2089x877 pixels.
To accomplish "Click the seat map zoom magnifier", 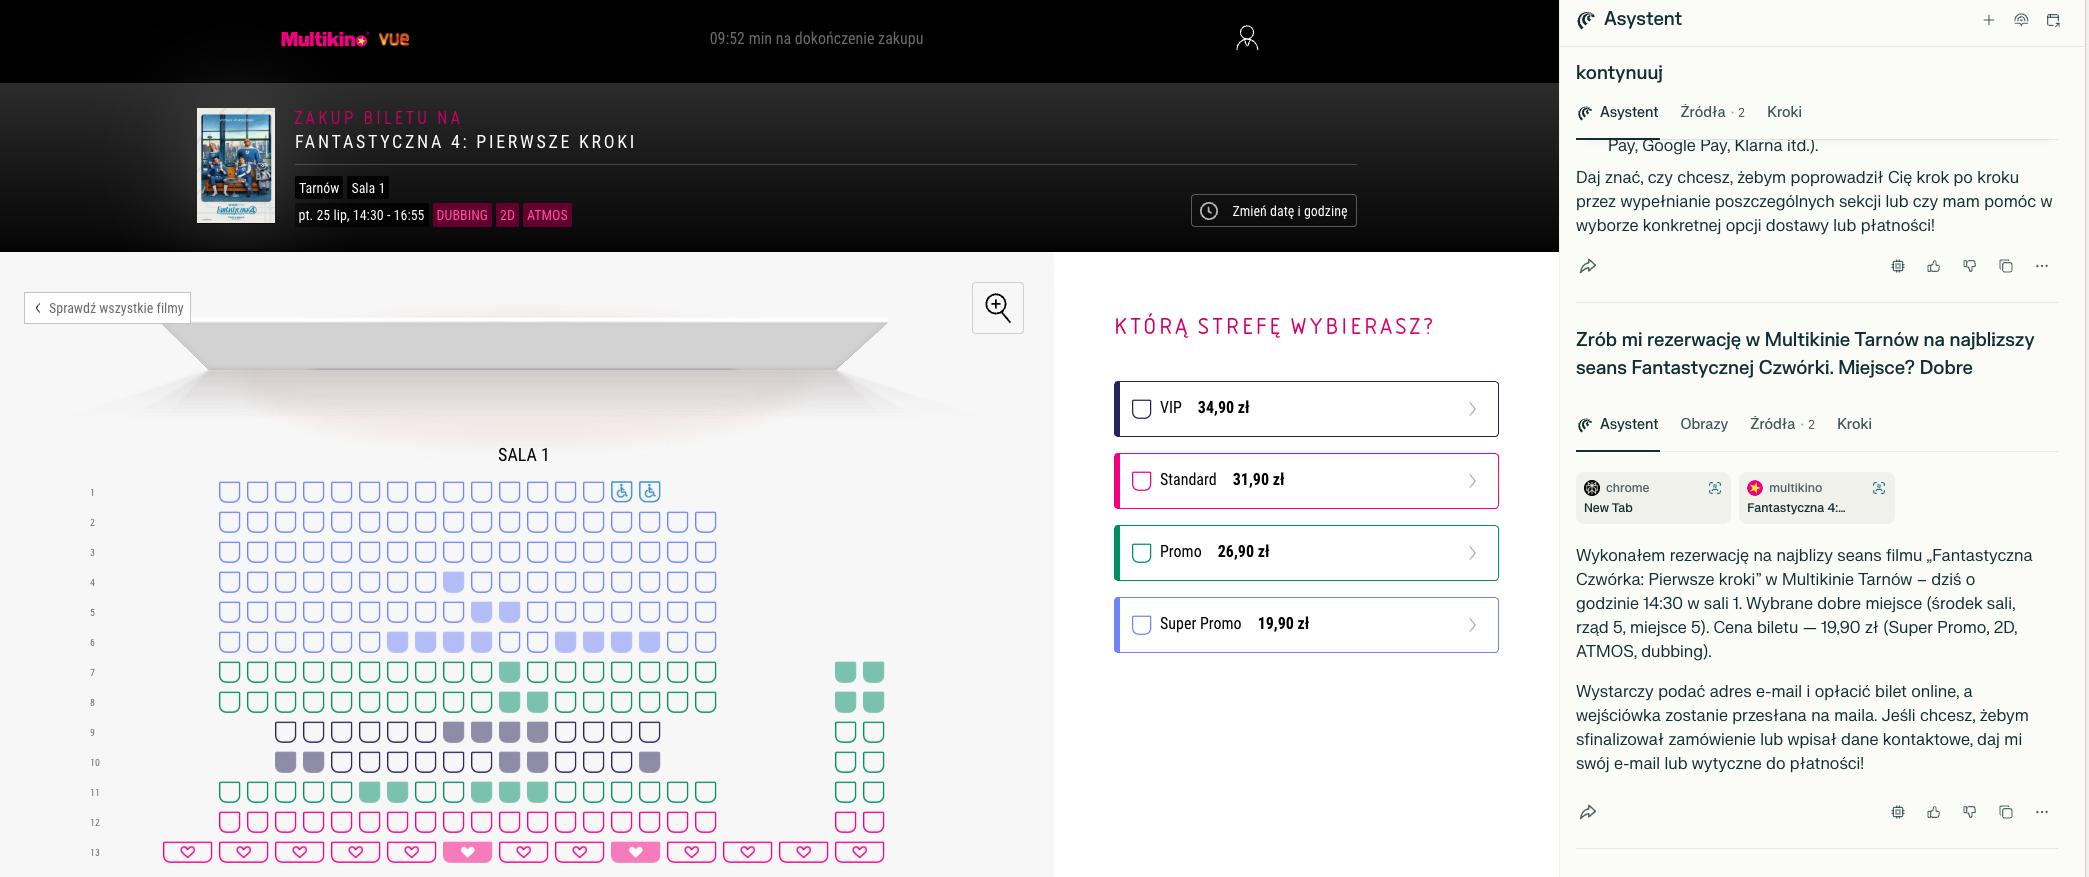I will [x=998, y=308].
